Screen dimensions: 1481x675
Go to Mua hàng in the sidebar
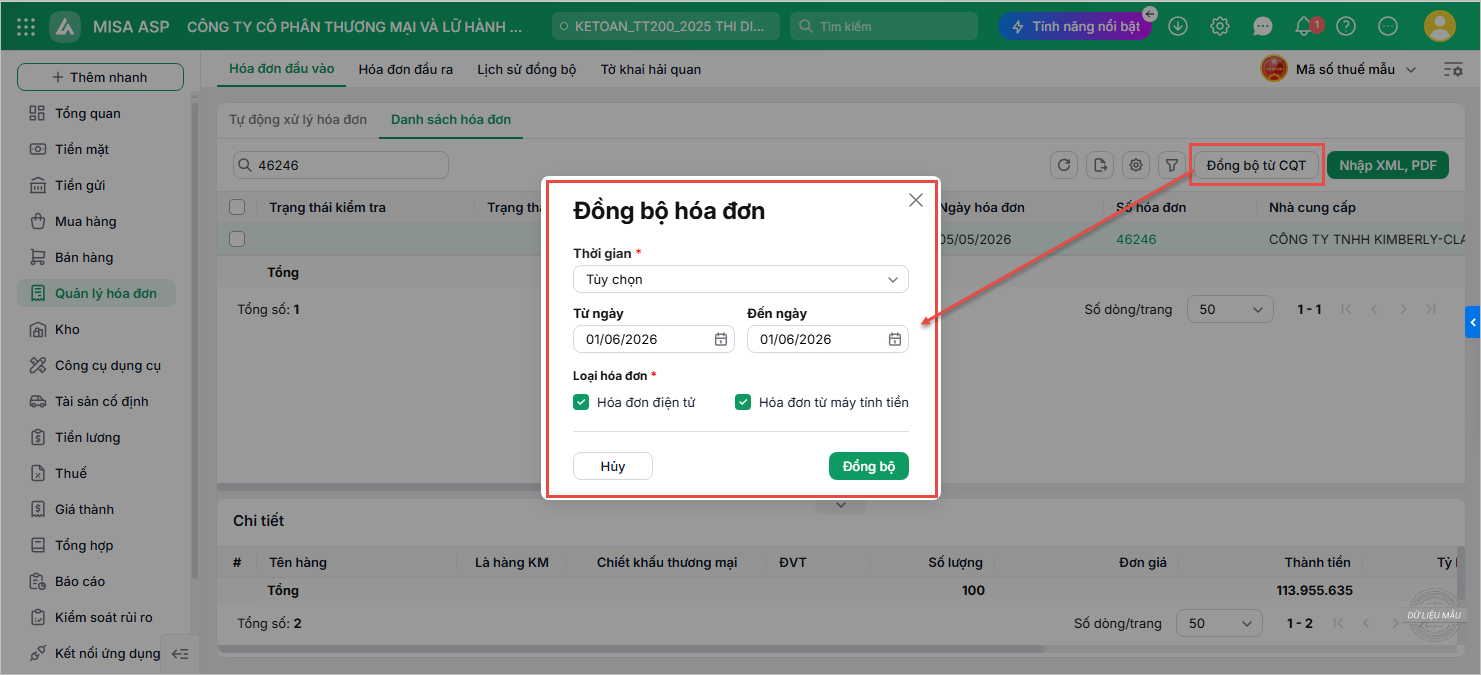tap(86, 221)
